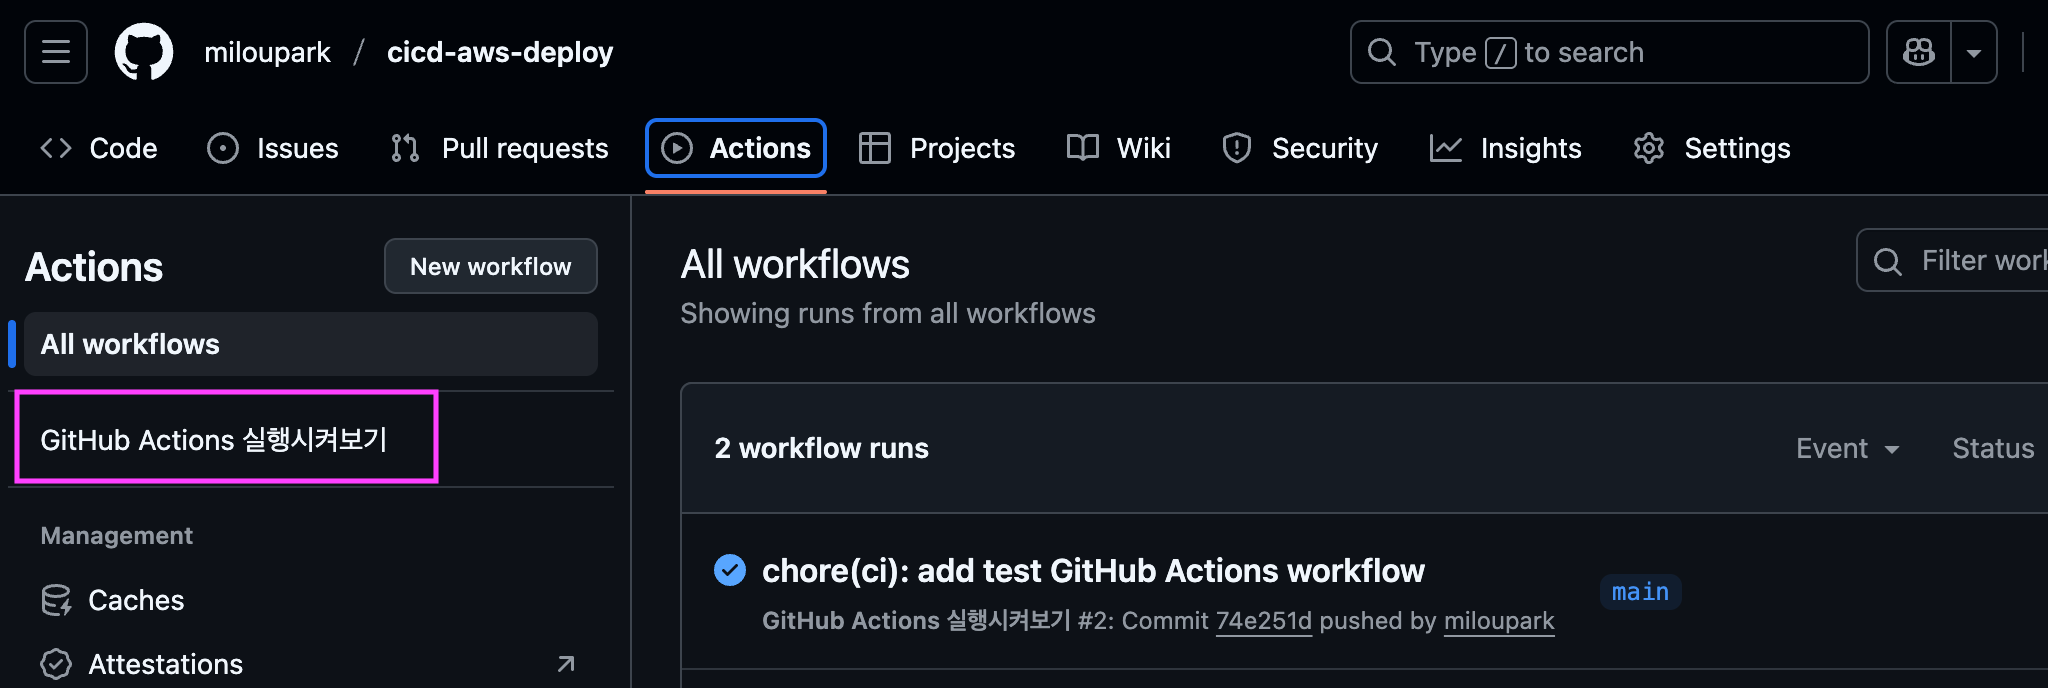
Task: Click the Caches database icon
Action: [56, 600]
